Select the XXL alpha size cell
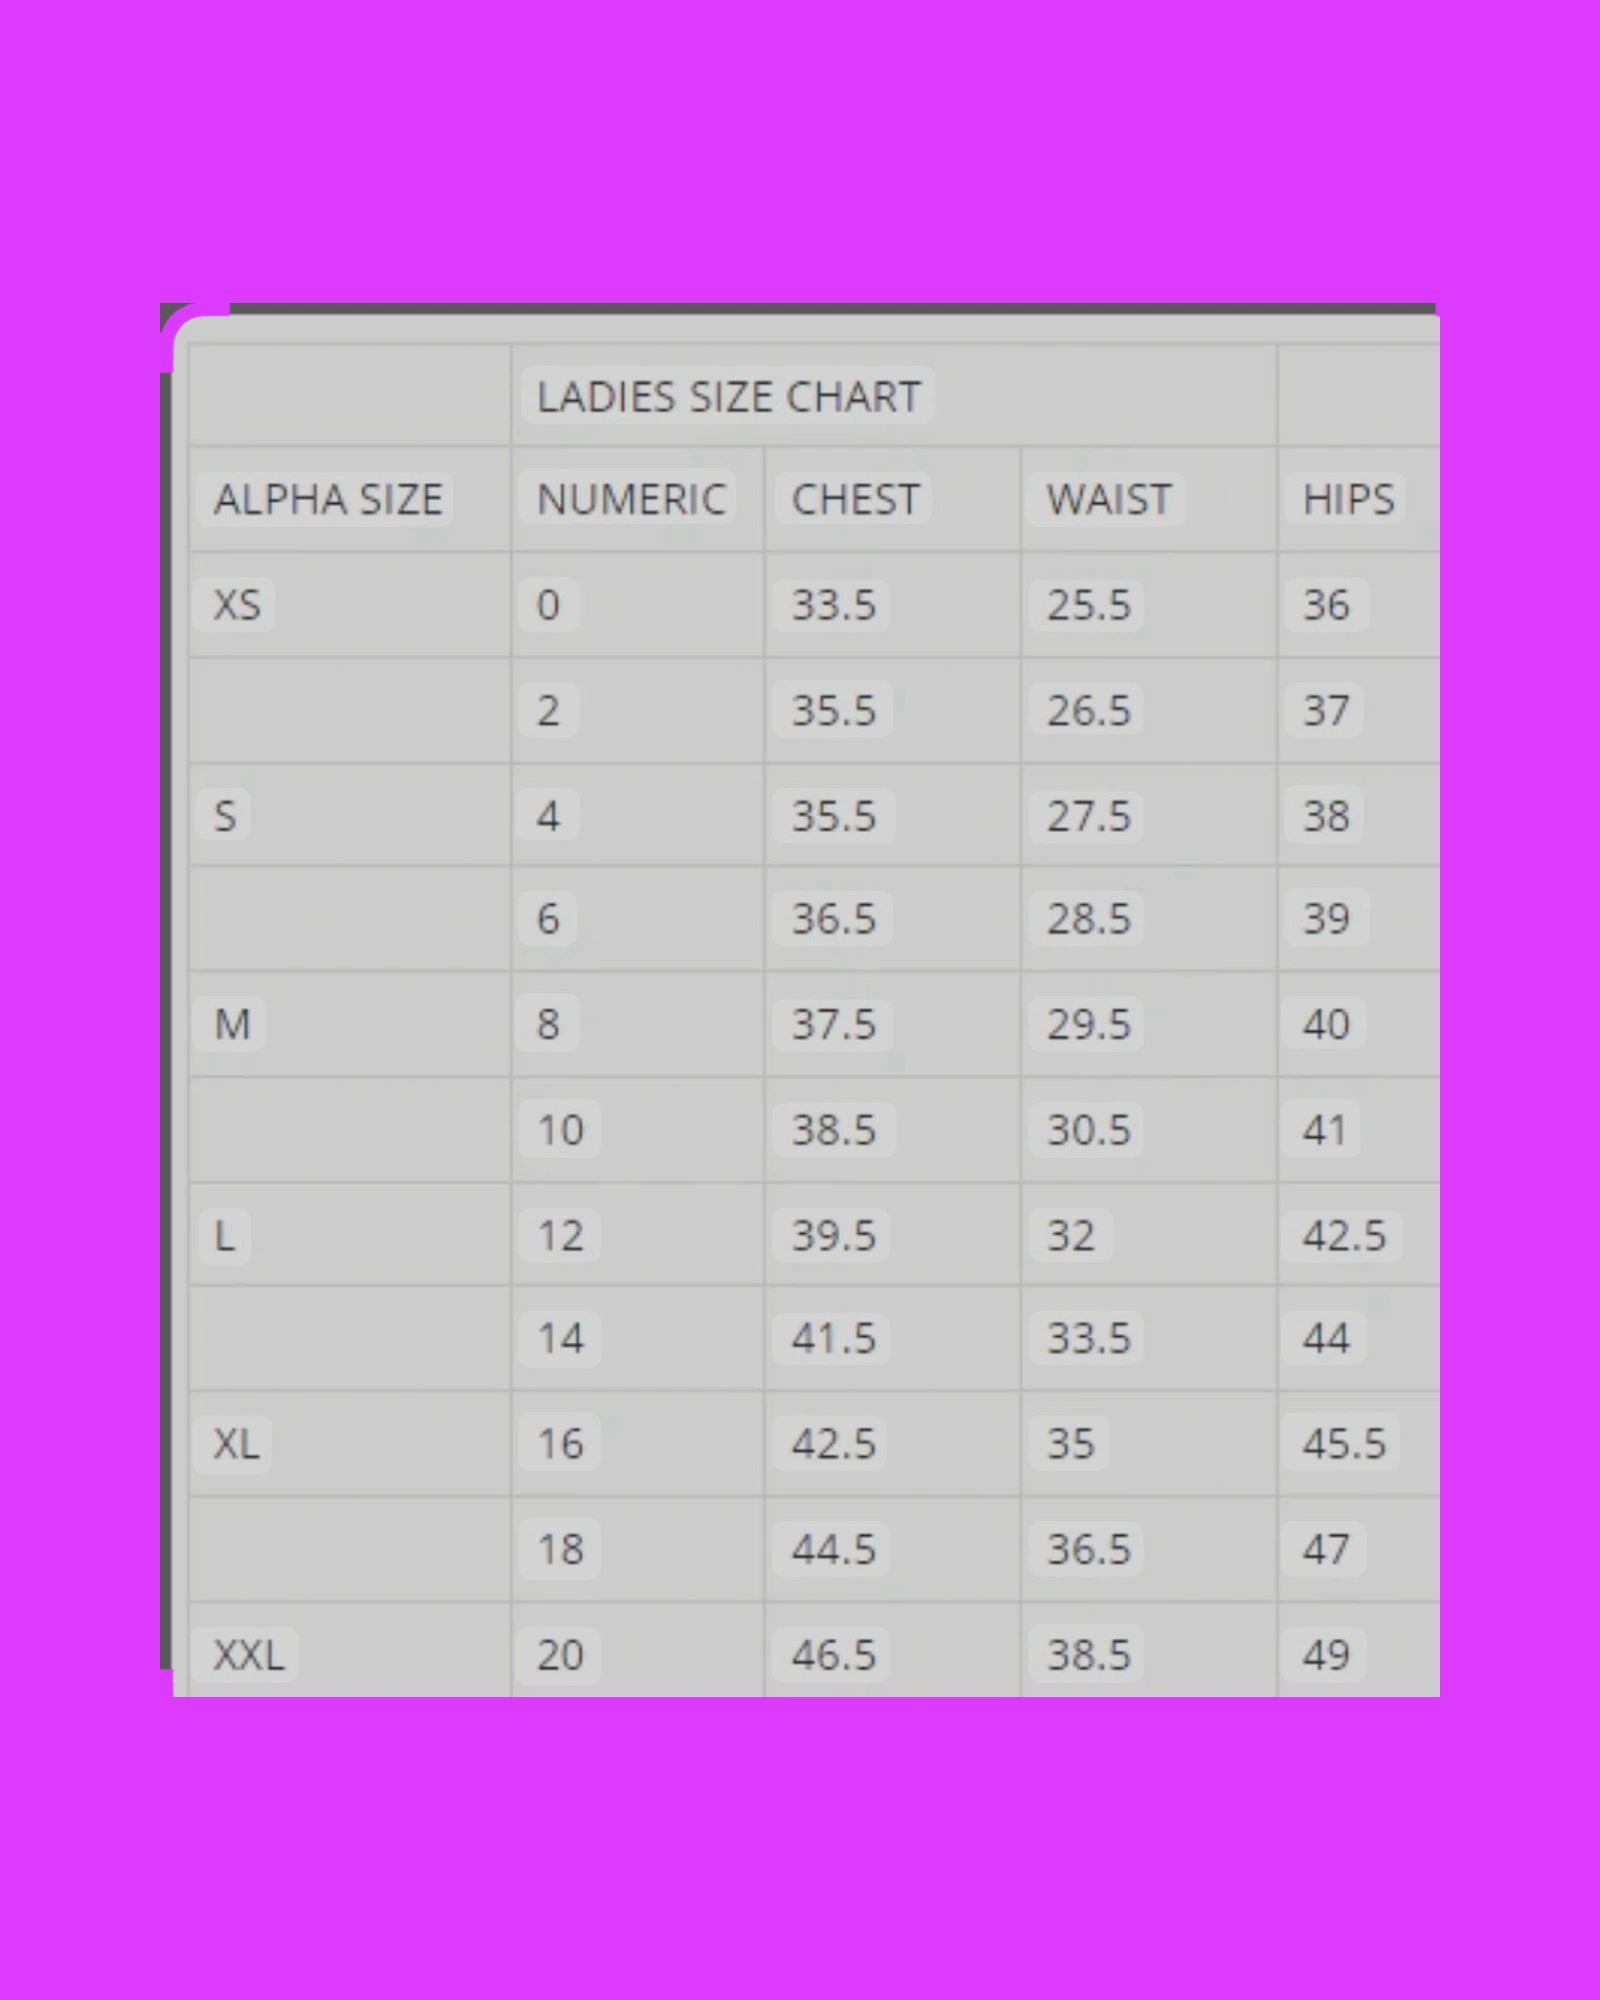The height and width of the screenshot is (2000, 1600). click(x=249, y=1655)
